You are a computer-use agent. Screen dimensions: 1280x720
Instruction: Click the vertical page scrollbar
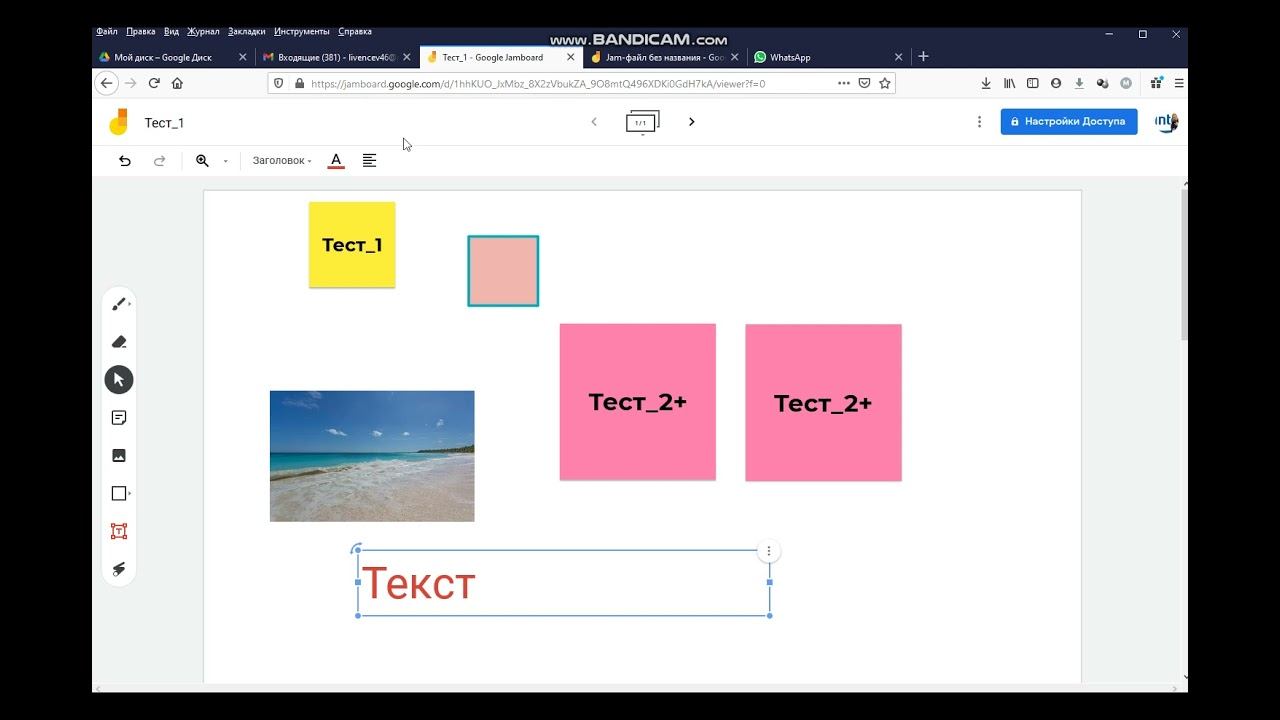pyautogui.click(x=1185, y=265)
